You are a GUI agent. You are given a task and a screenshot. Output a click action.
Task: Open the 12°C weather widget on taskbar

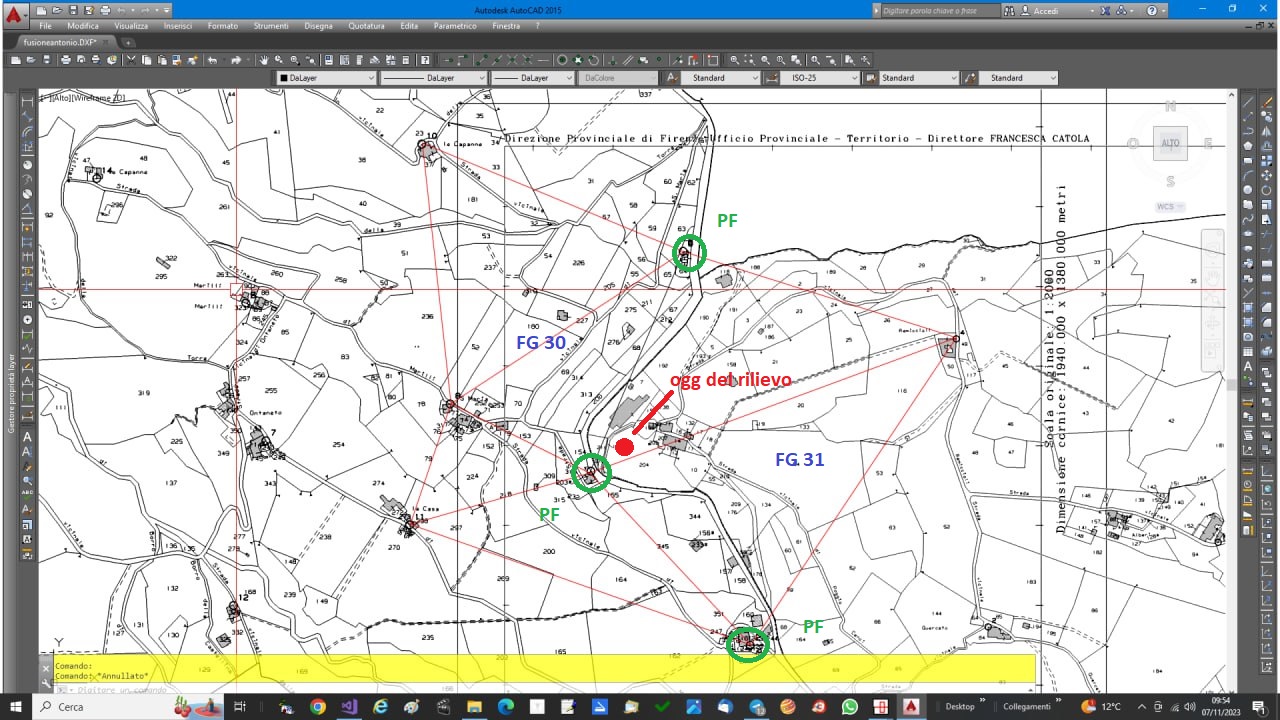(x=1100, y=707)
